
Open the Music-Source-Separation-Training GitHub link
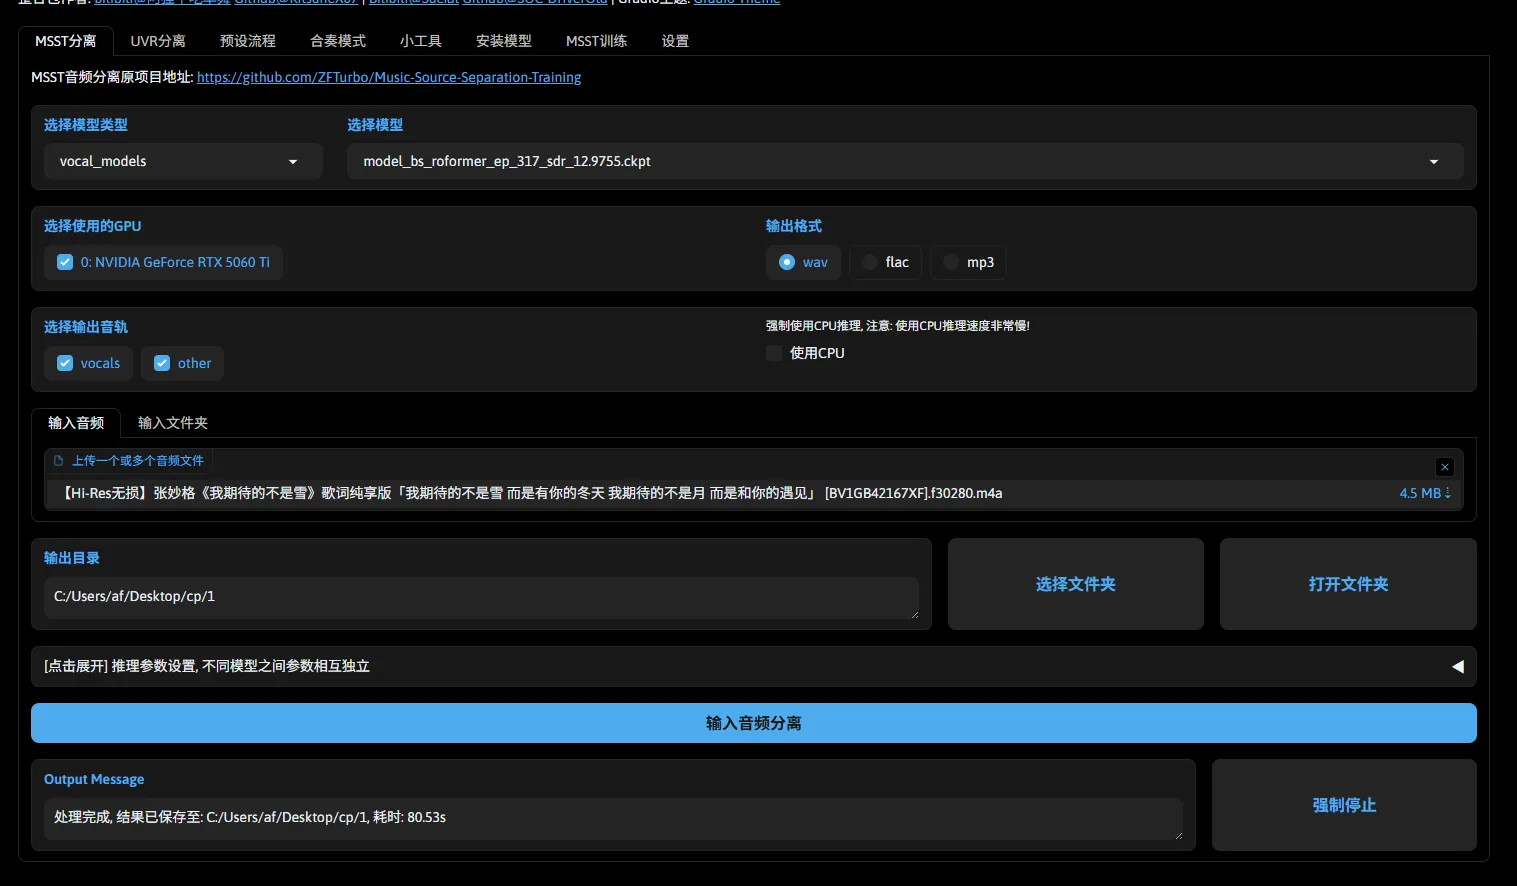388,77
